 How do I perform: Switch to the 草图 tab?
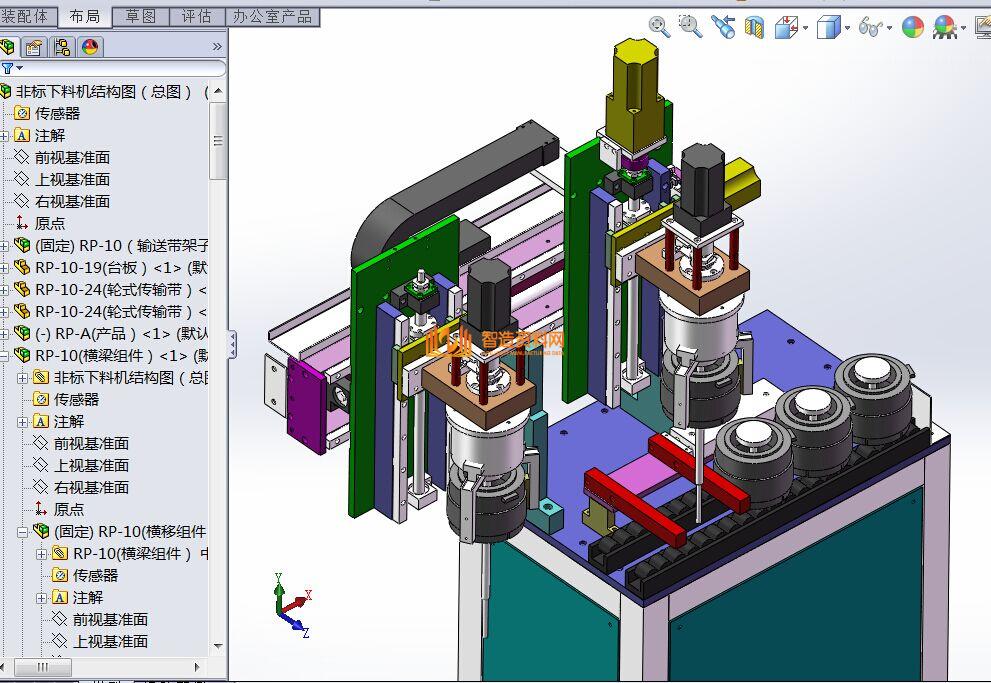pyautogui.click(x=140, y=16)
